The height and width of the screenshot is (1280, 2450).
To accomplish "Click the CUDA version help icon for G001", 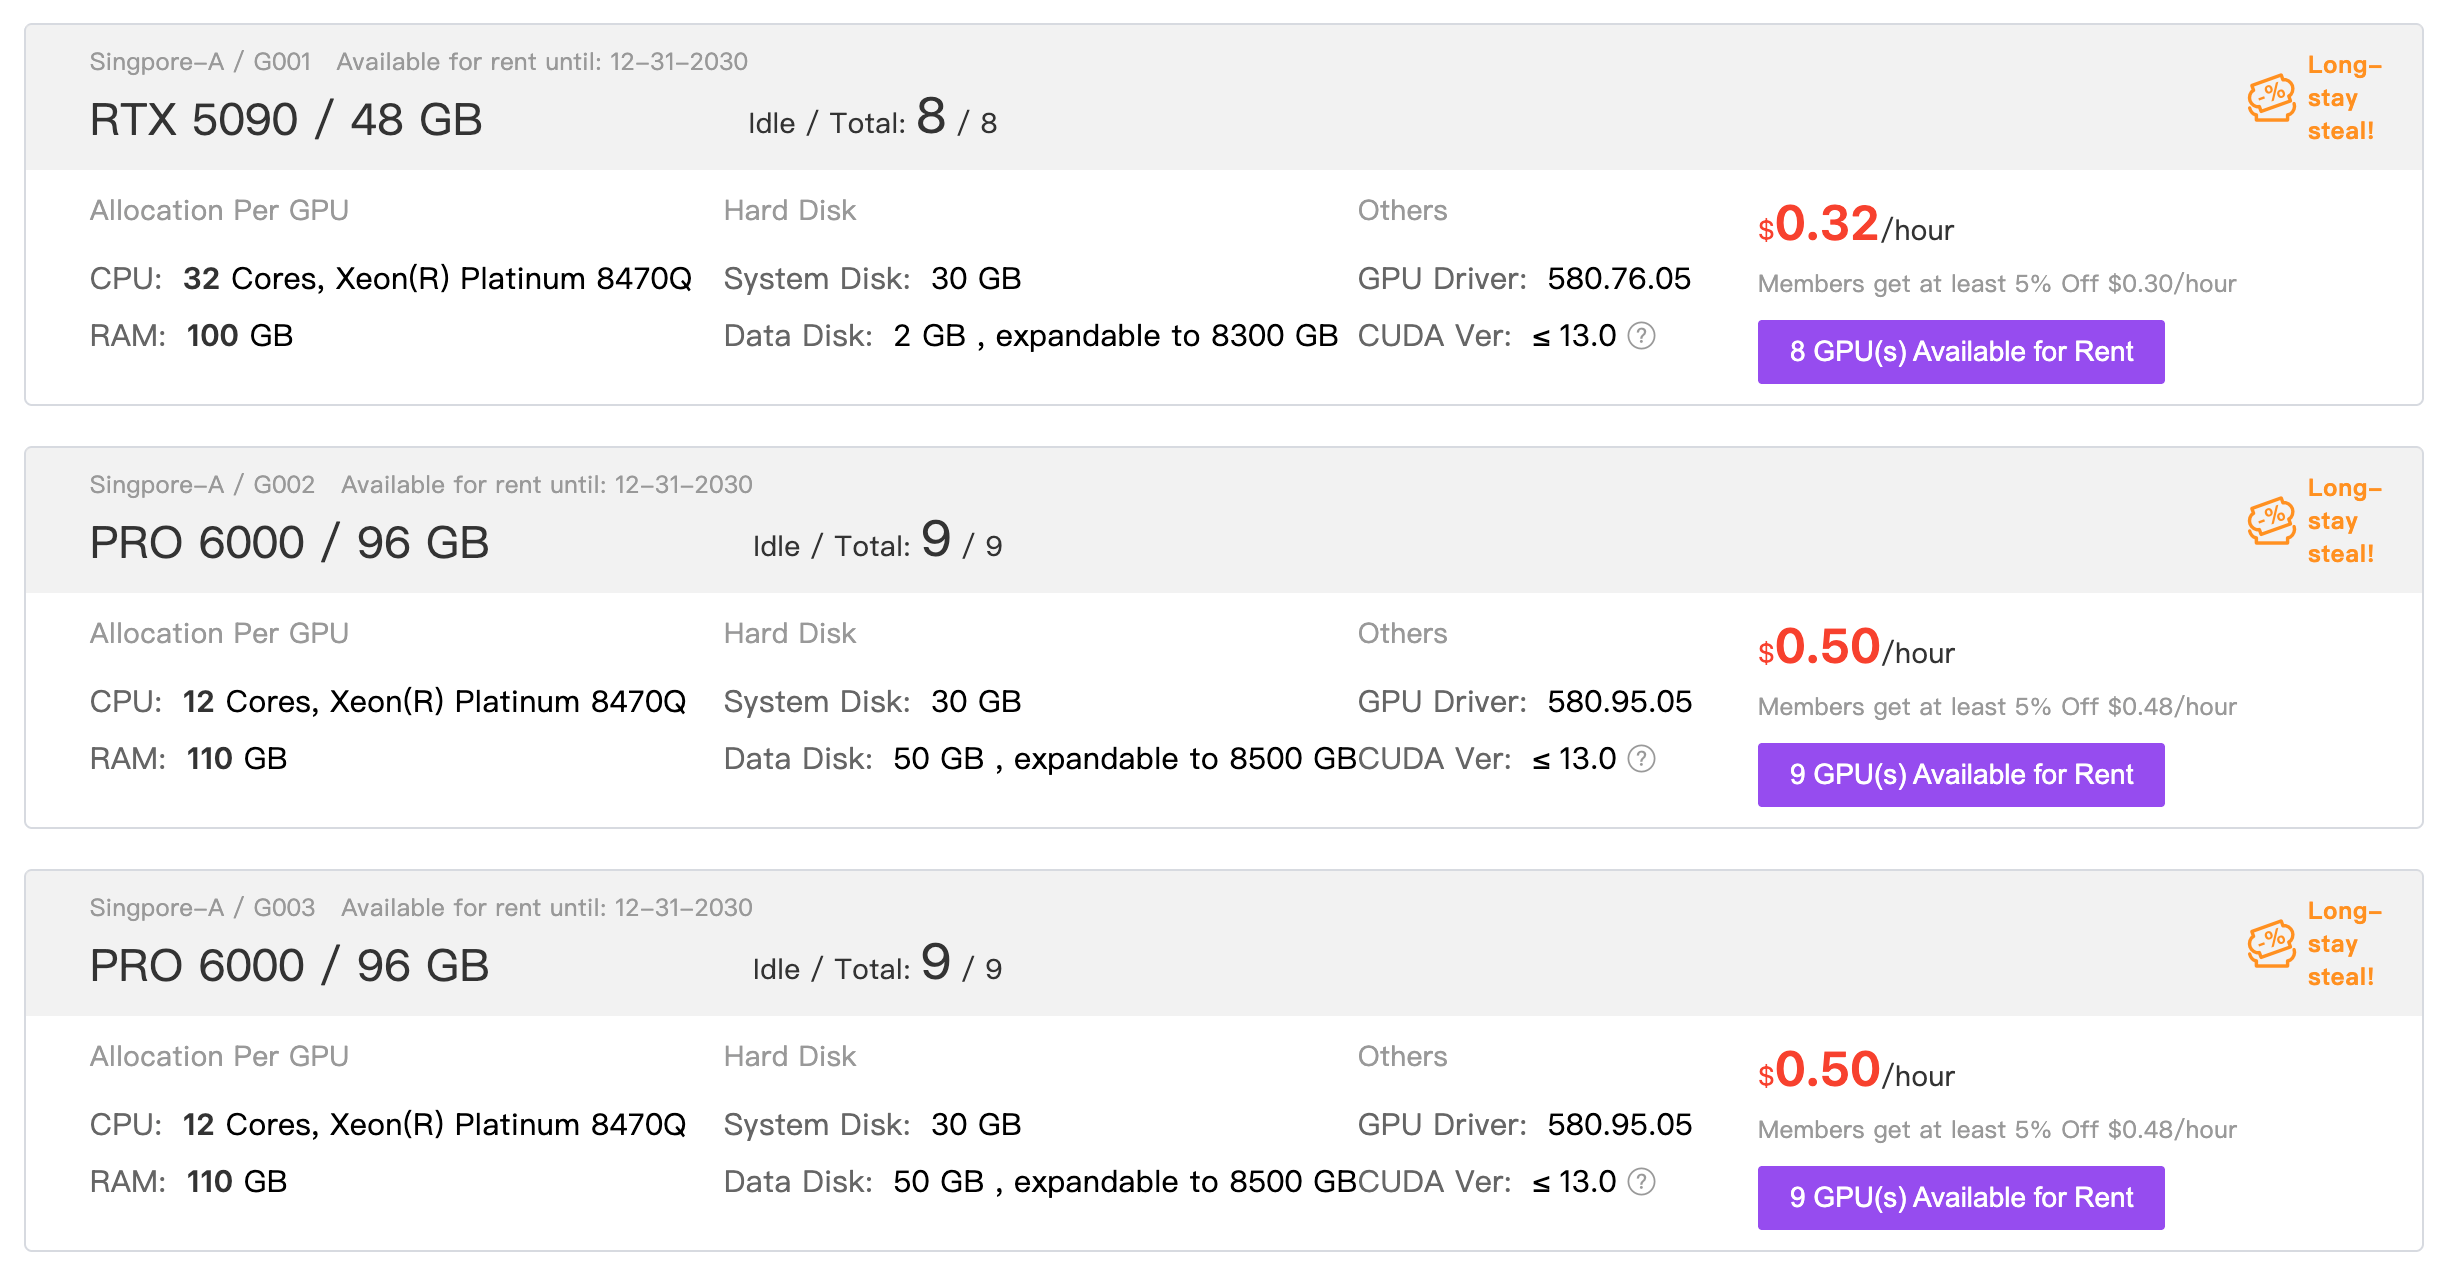I will pos(1641,336).
